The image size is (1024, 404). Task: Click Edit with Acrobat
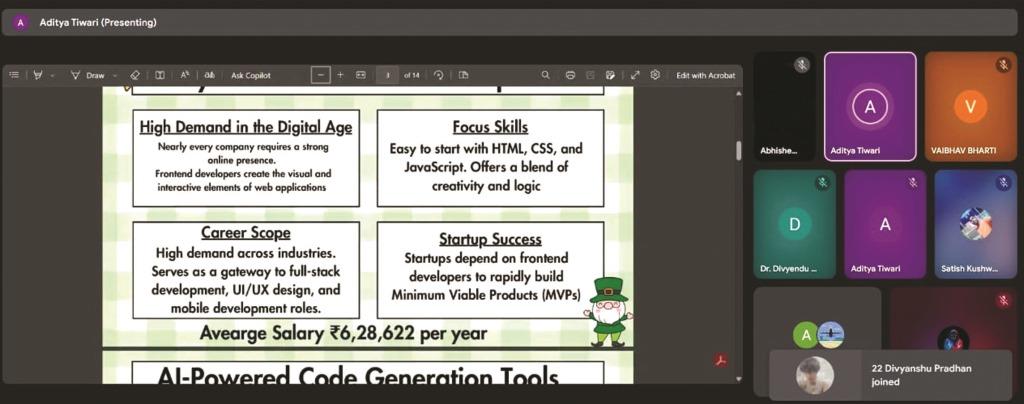pos(705,75)
